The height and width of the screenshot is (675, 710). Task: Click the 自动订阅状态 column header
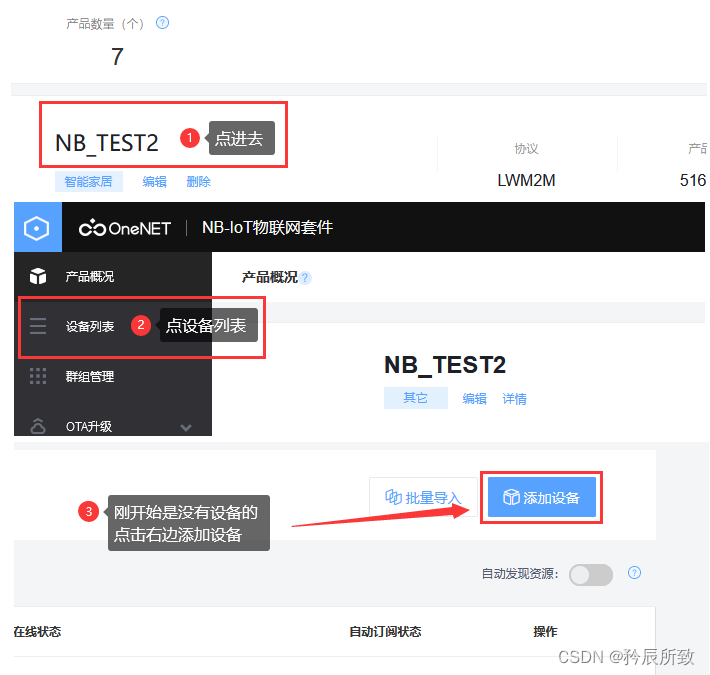click(385, 632)
